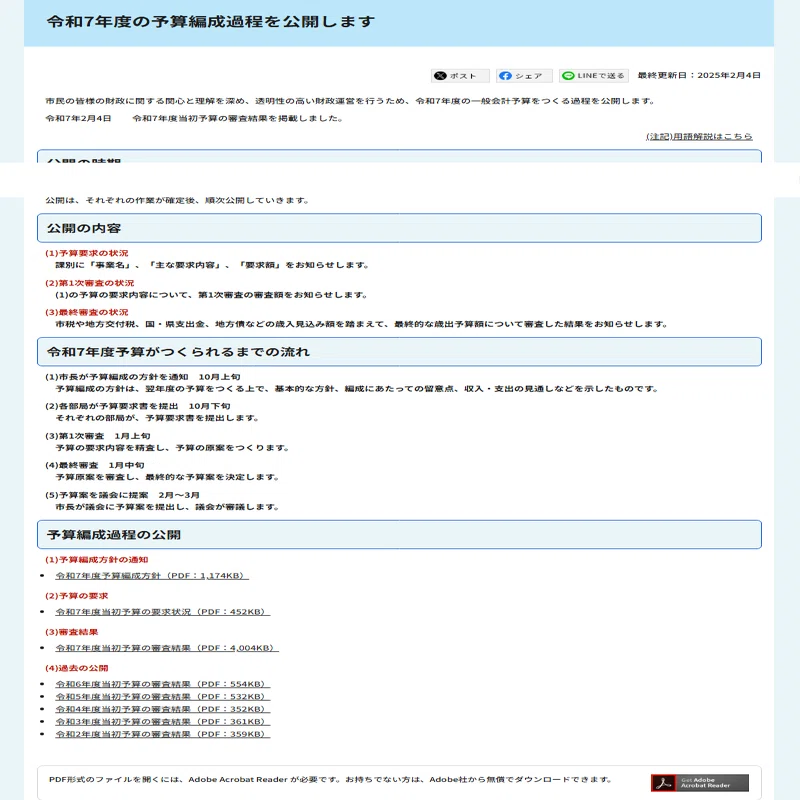Open 令和3年度当初予算の審査結果 PDF link
This screenshot has height=800, width=800.
pyautogui.click(x=163, y=721)
